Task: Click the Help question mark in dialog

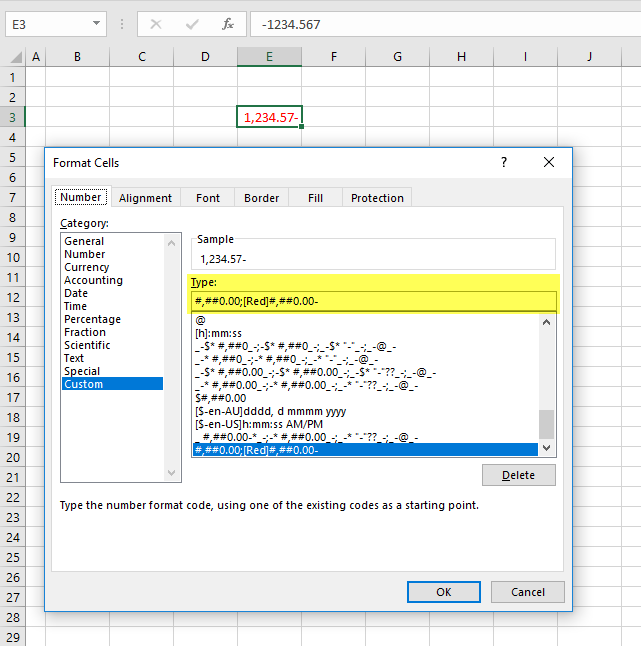Action: 504,162
